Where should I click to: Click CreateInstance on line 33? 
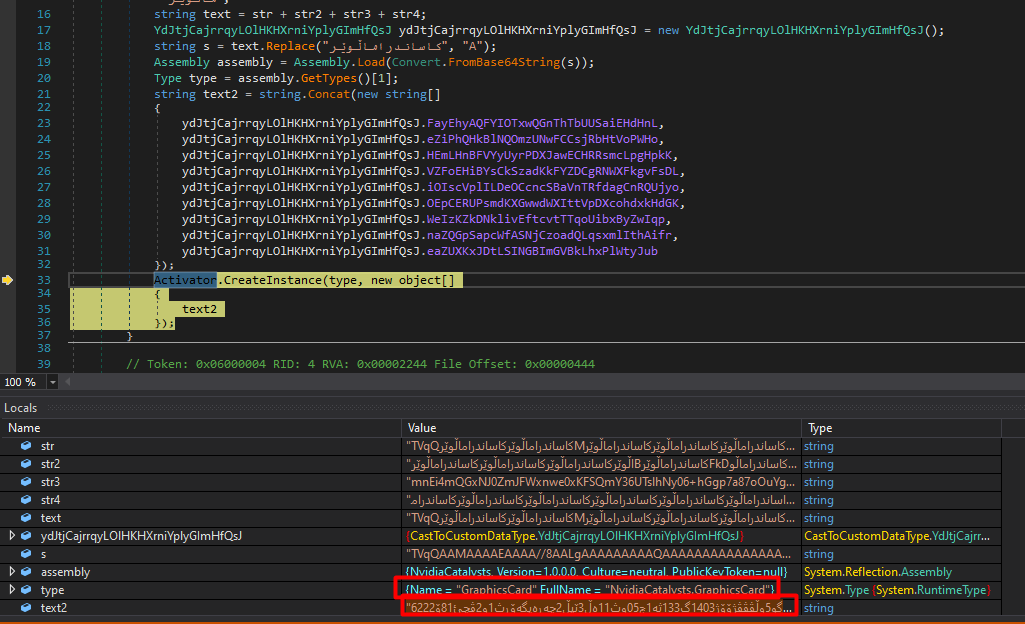pyautogui.click(x=272, y=280)
